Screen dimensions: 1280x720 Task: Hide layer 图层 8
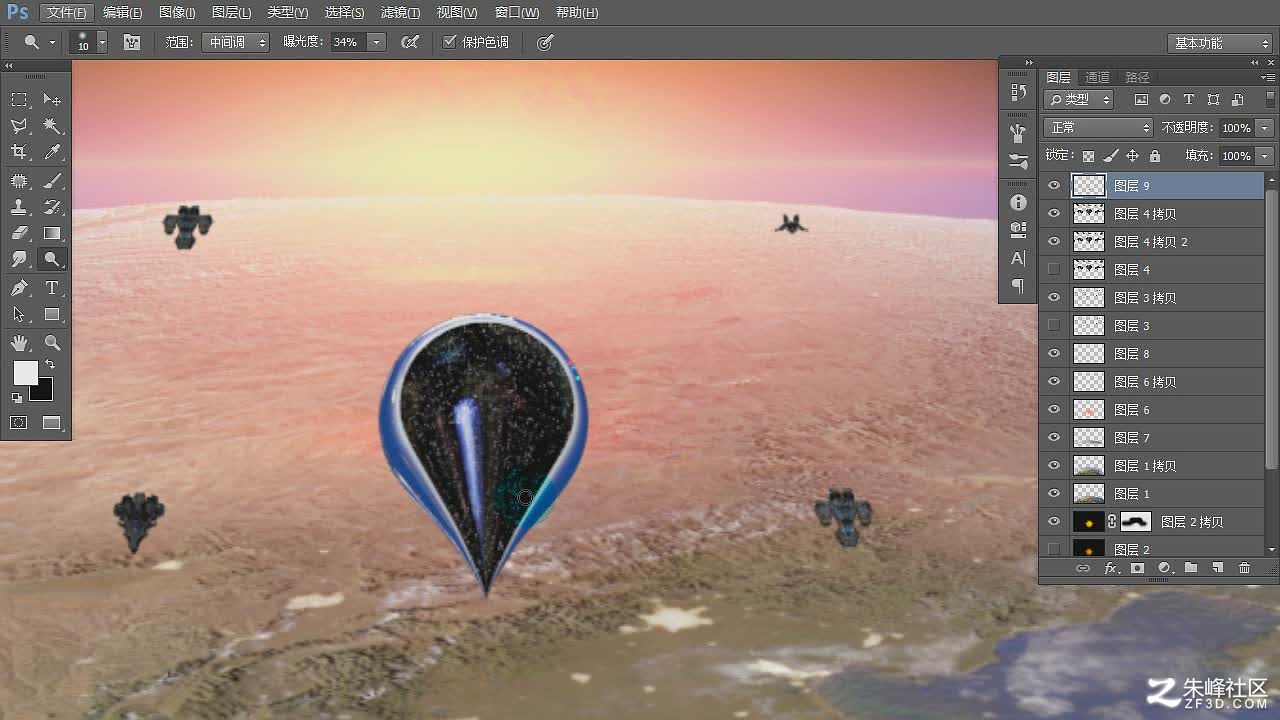click(x=1053, y=353)
